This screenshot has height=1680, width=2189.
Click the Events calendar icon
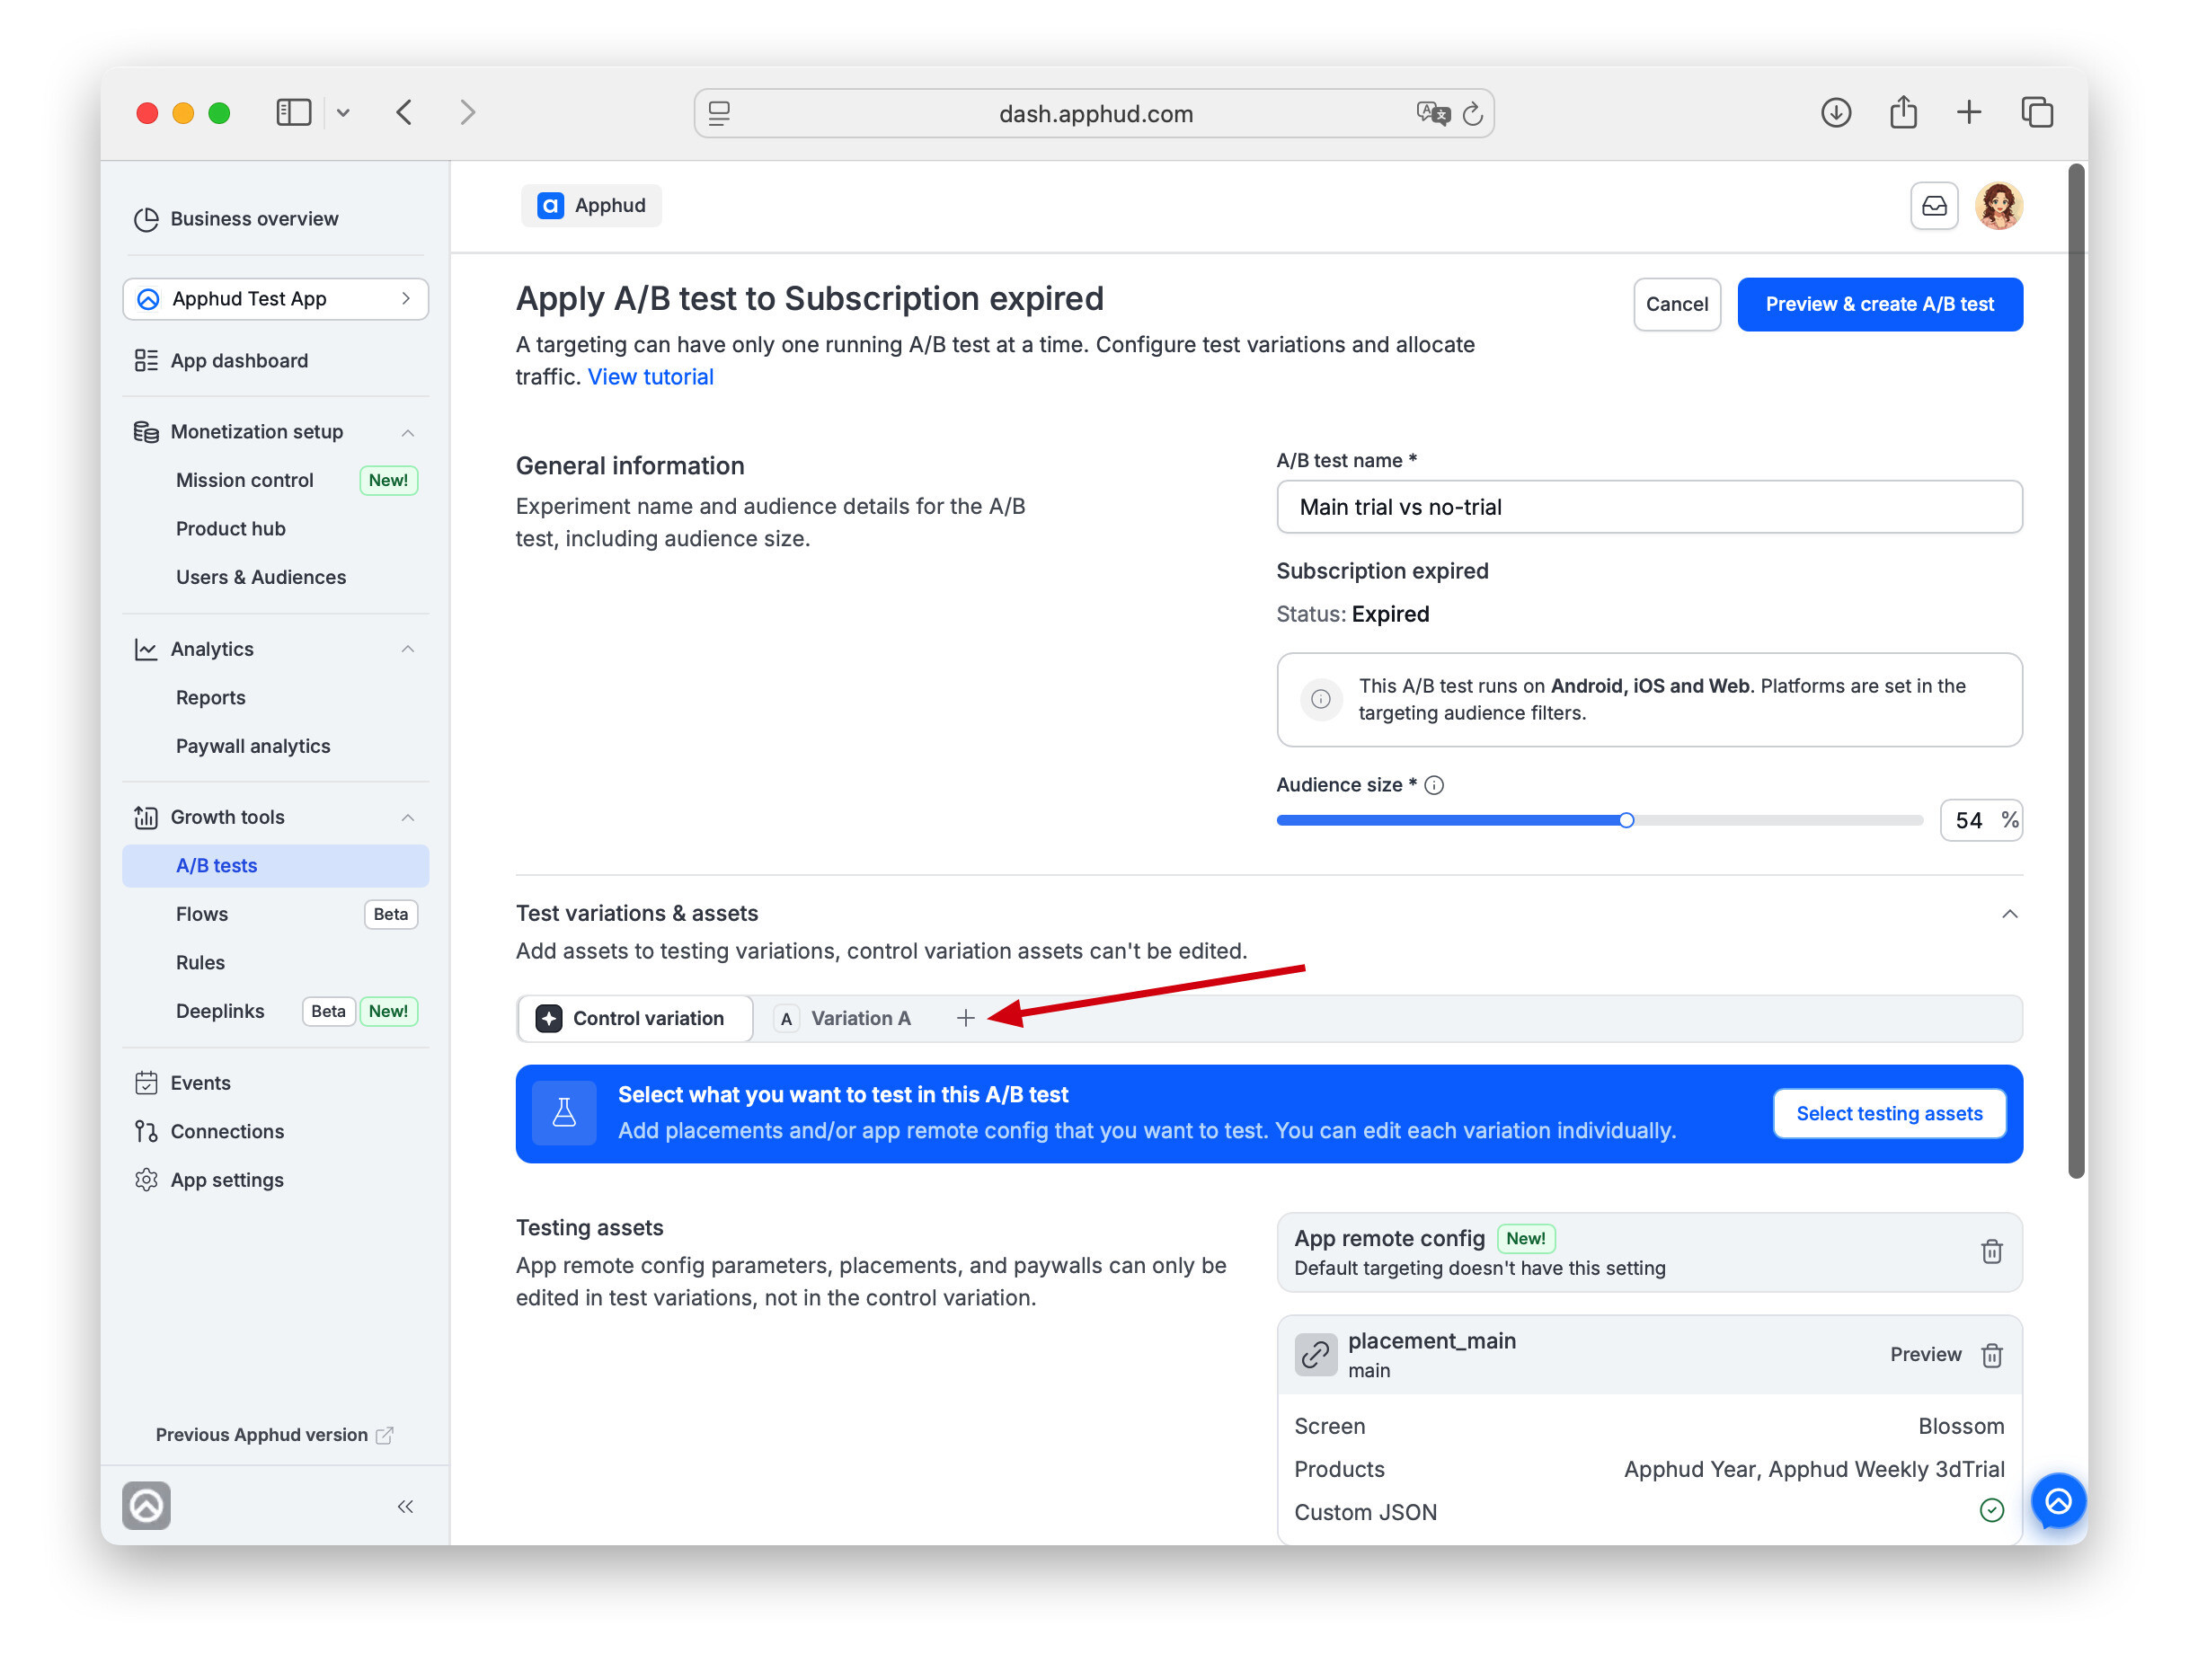146,1082
